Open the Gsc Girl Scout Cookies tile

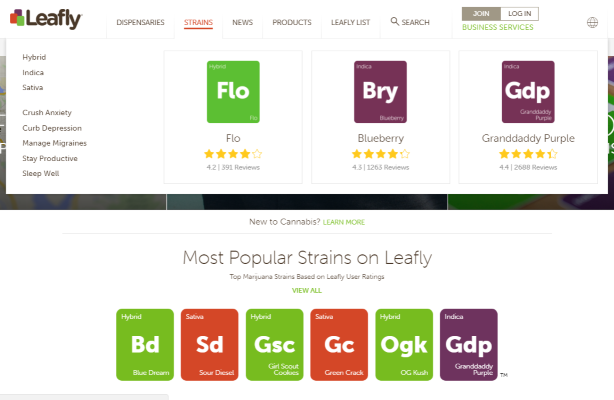point(274,344)
